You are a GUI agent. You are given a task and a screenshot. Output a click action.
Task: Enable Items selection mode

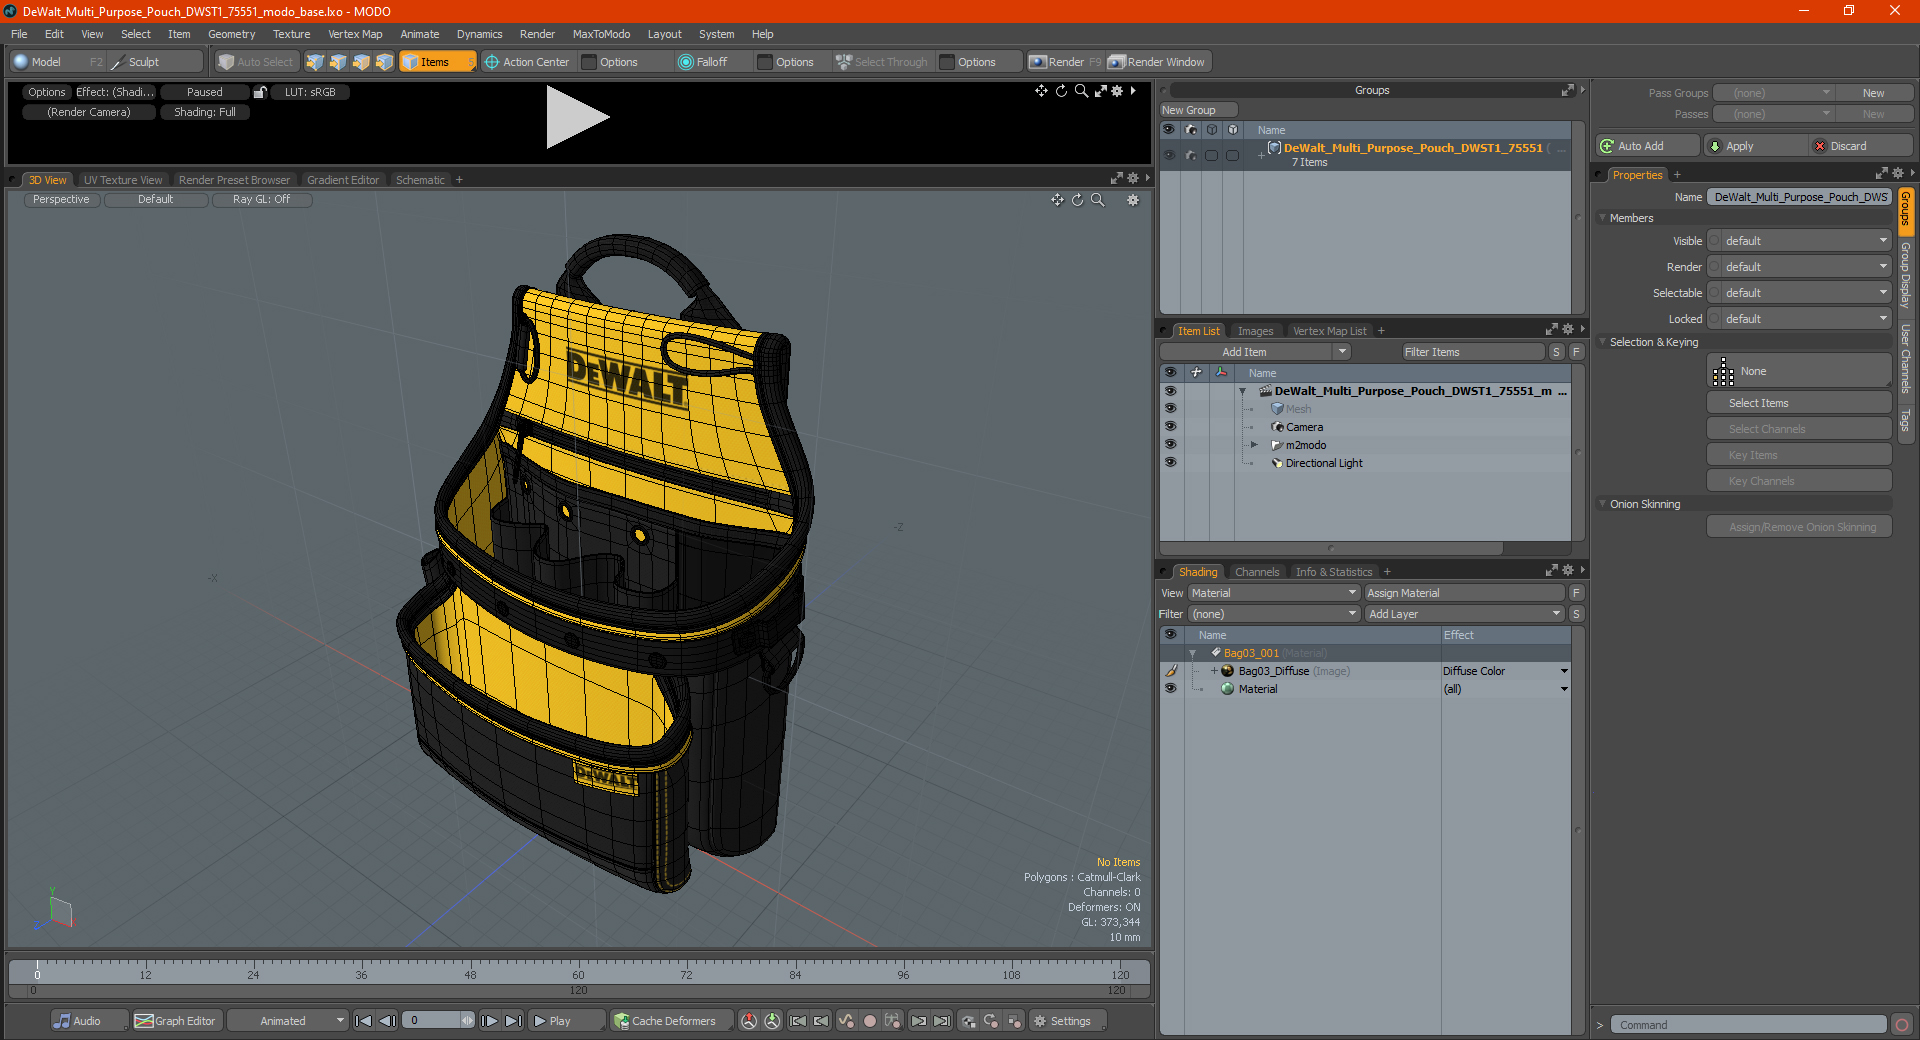pos(437,62)
